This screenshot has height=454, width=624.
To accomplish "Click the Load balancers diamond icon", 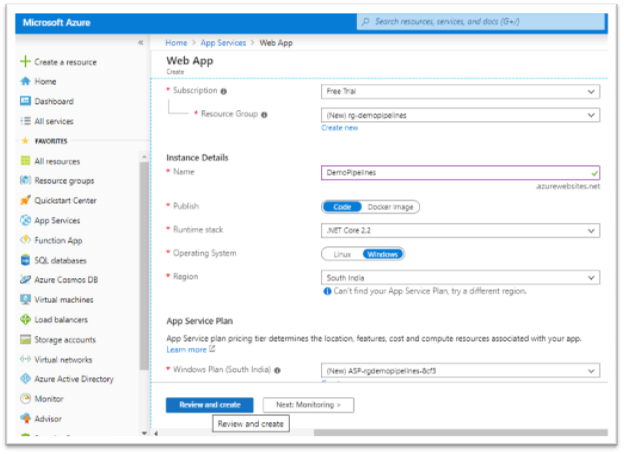I will point(25,319).
